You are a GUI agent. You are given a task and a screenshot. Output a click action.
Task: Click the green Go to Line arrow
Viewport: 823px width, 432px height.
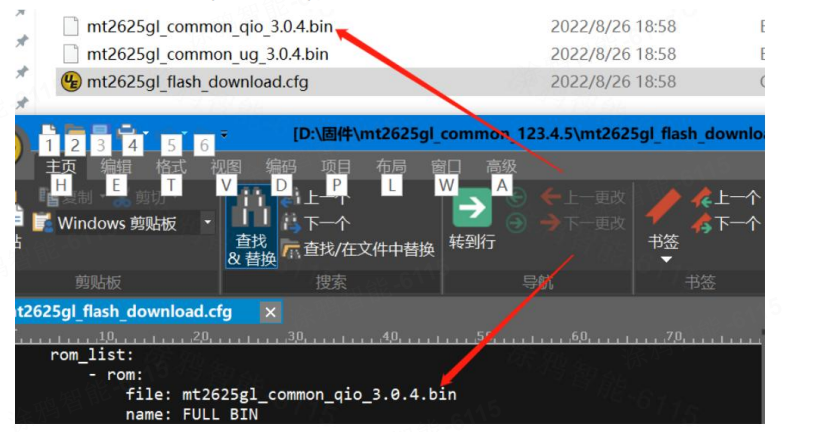(x=472, y=207)
